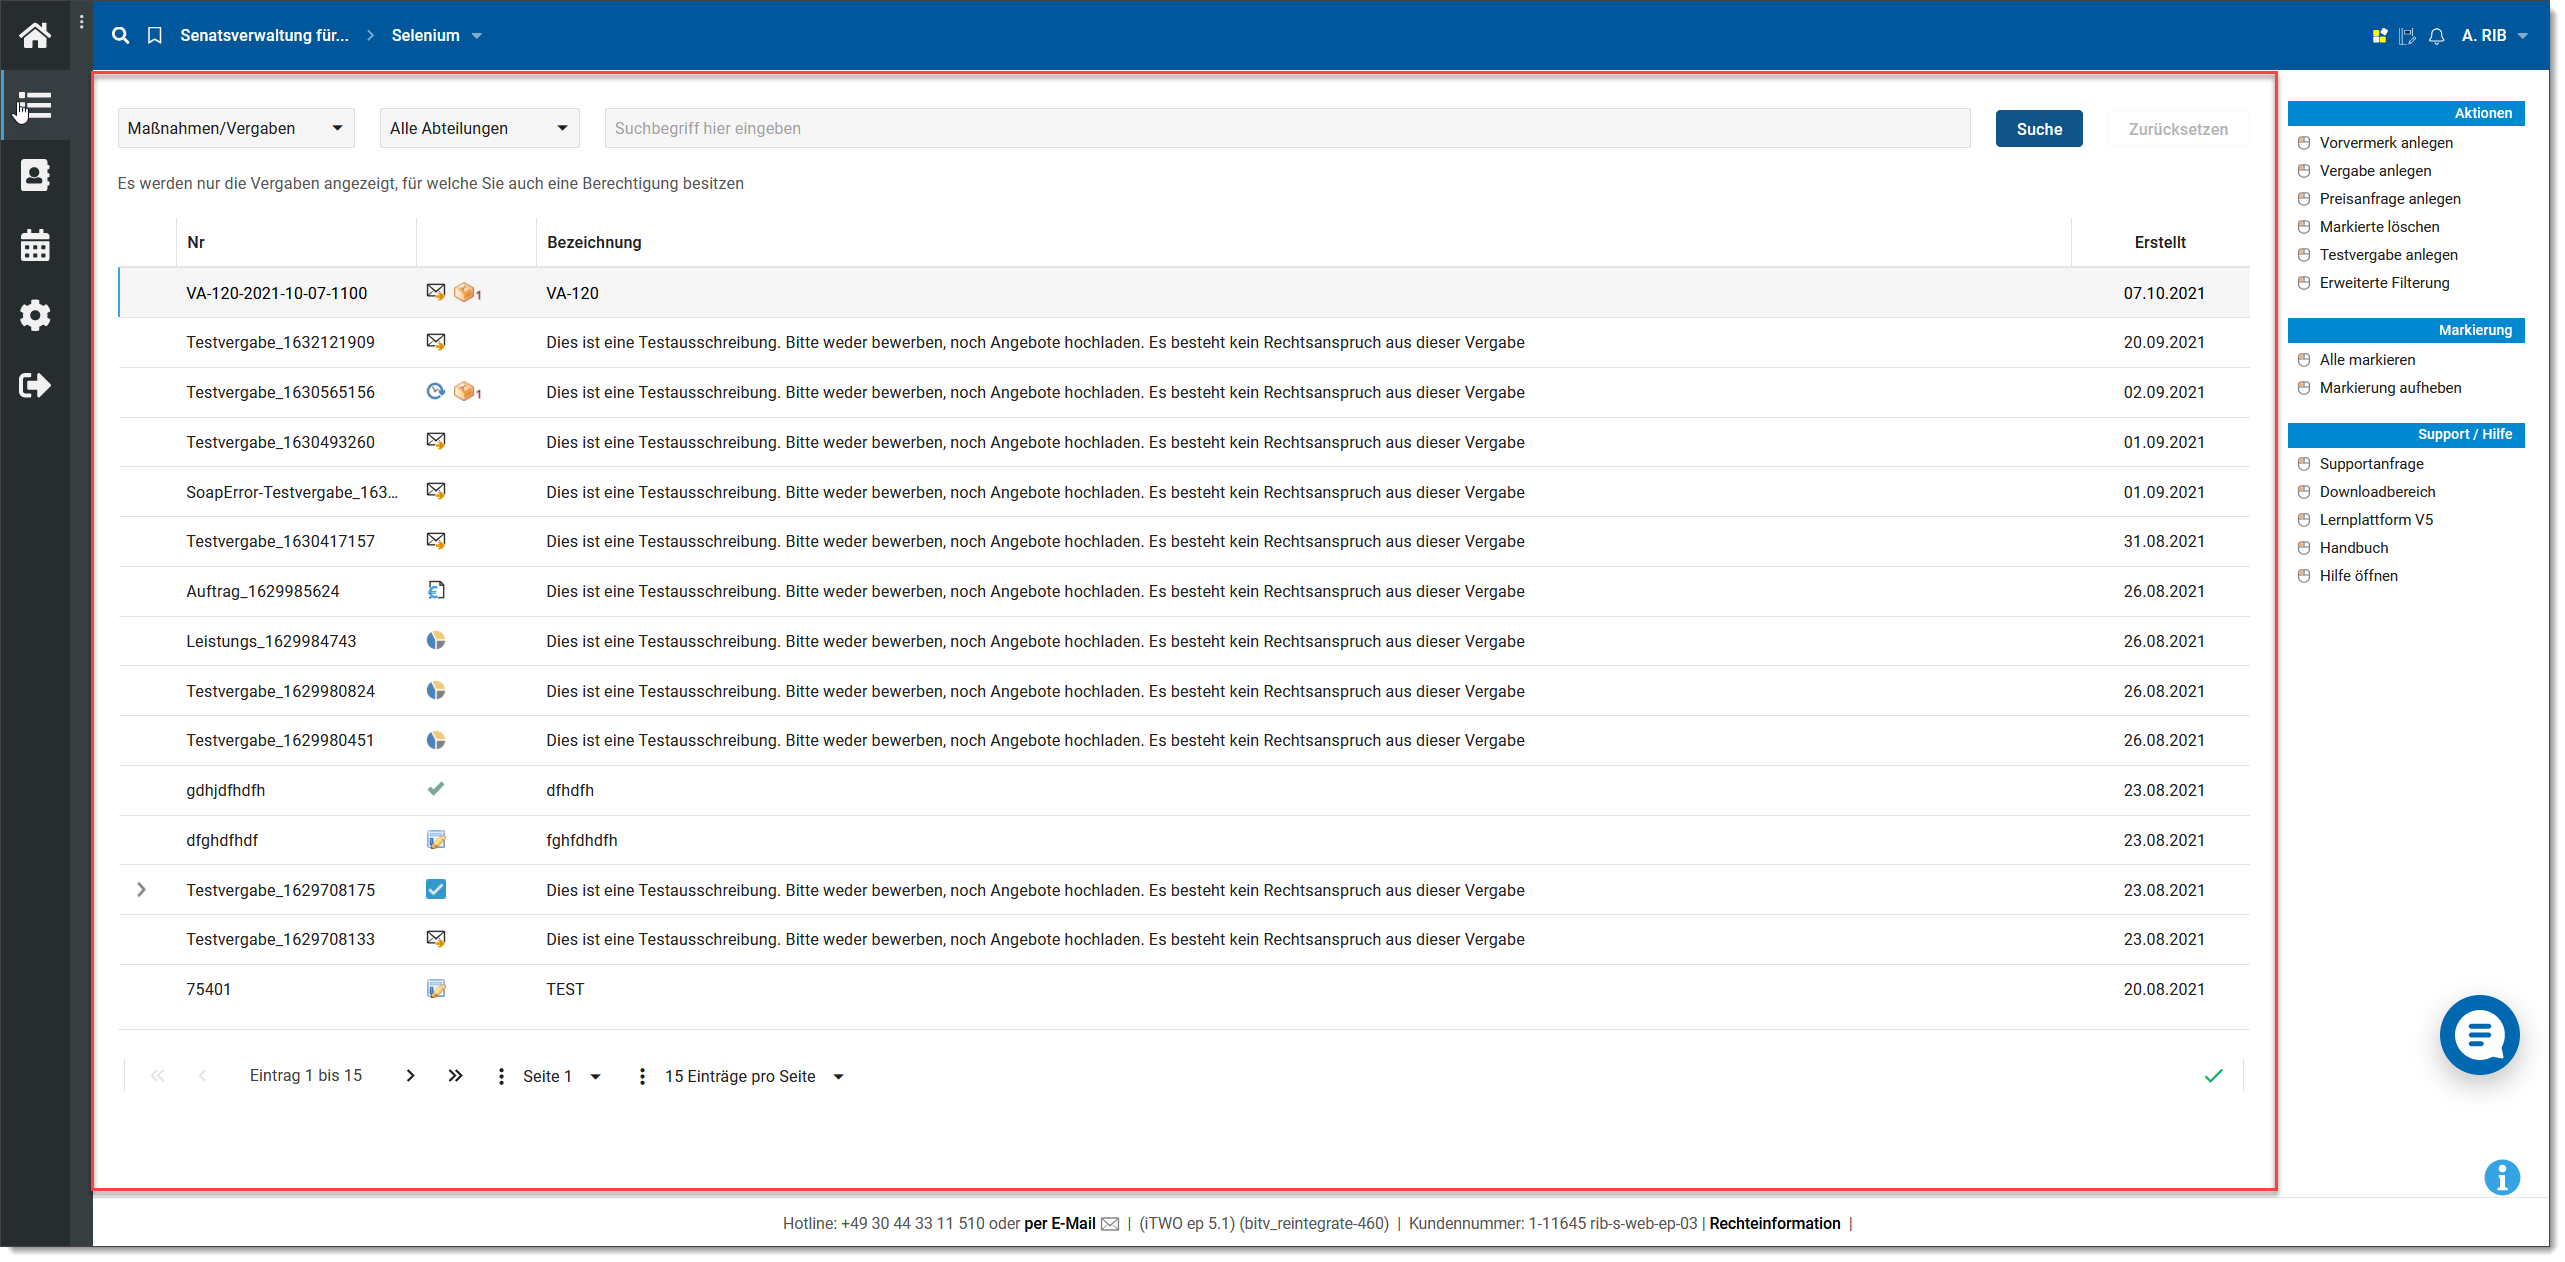Click the Zurücksetzen button
The height and width of the screenshot is (1262, 2565).
[x=2177, y=128]
